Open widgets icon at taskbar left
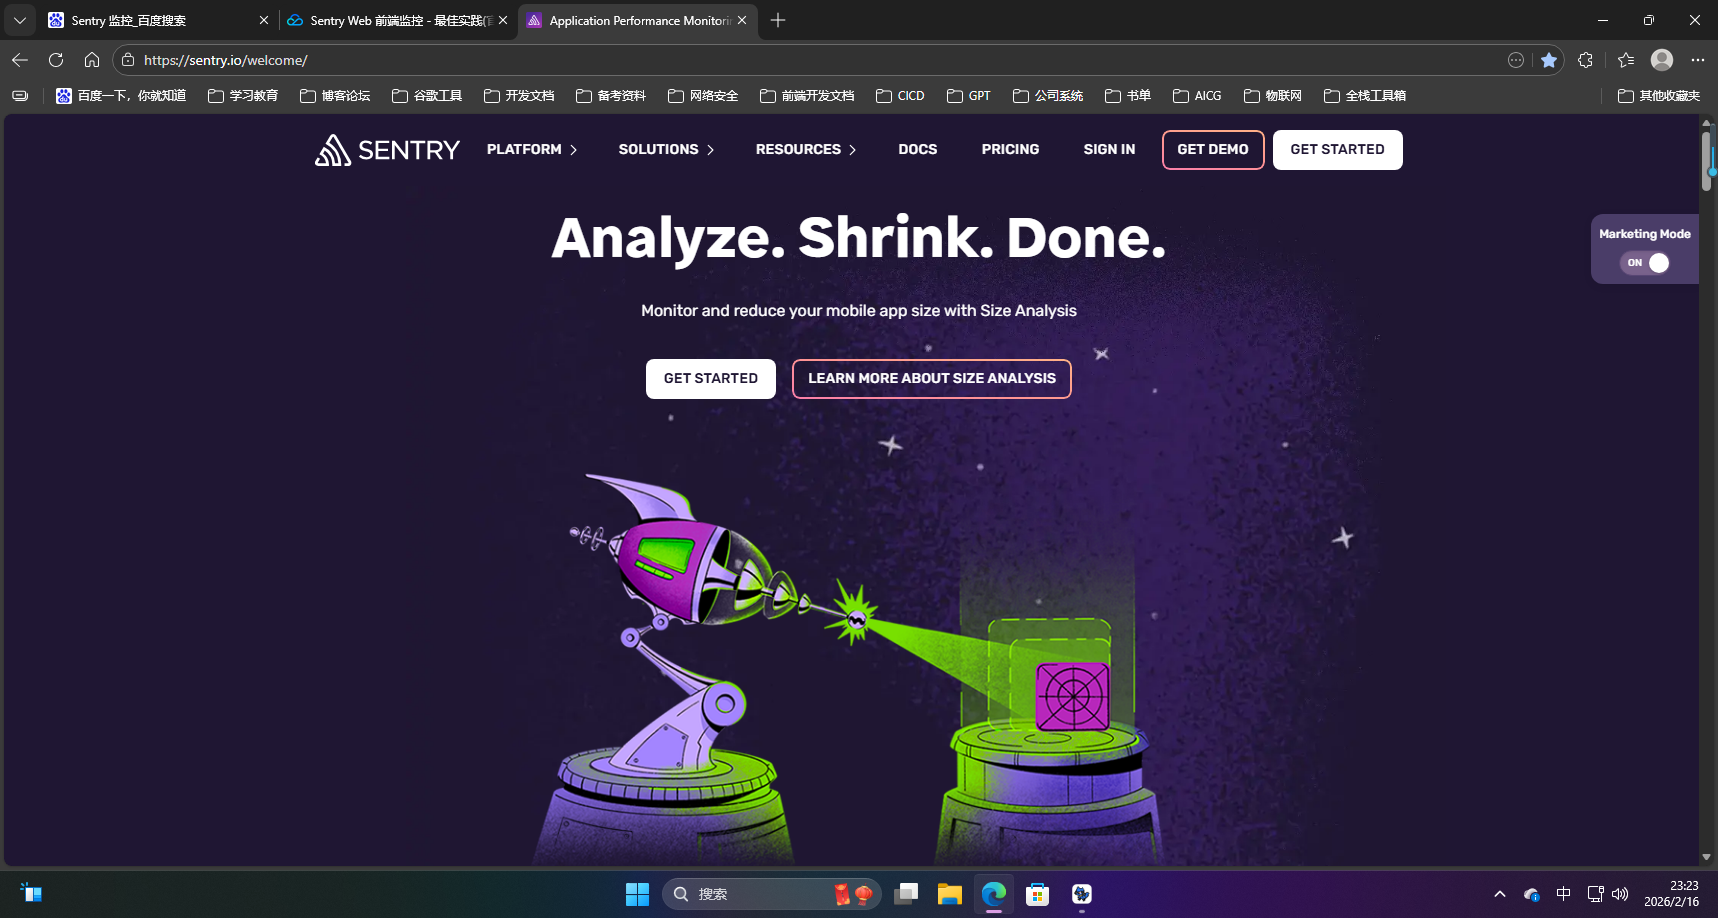 (31, 893)
